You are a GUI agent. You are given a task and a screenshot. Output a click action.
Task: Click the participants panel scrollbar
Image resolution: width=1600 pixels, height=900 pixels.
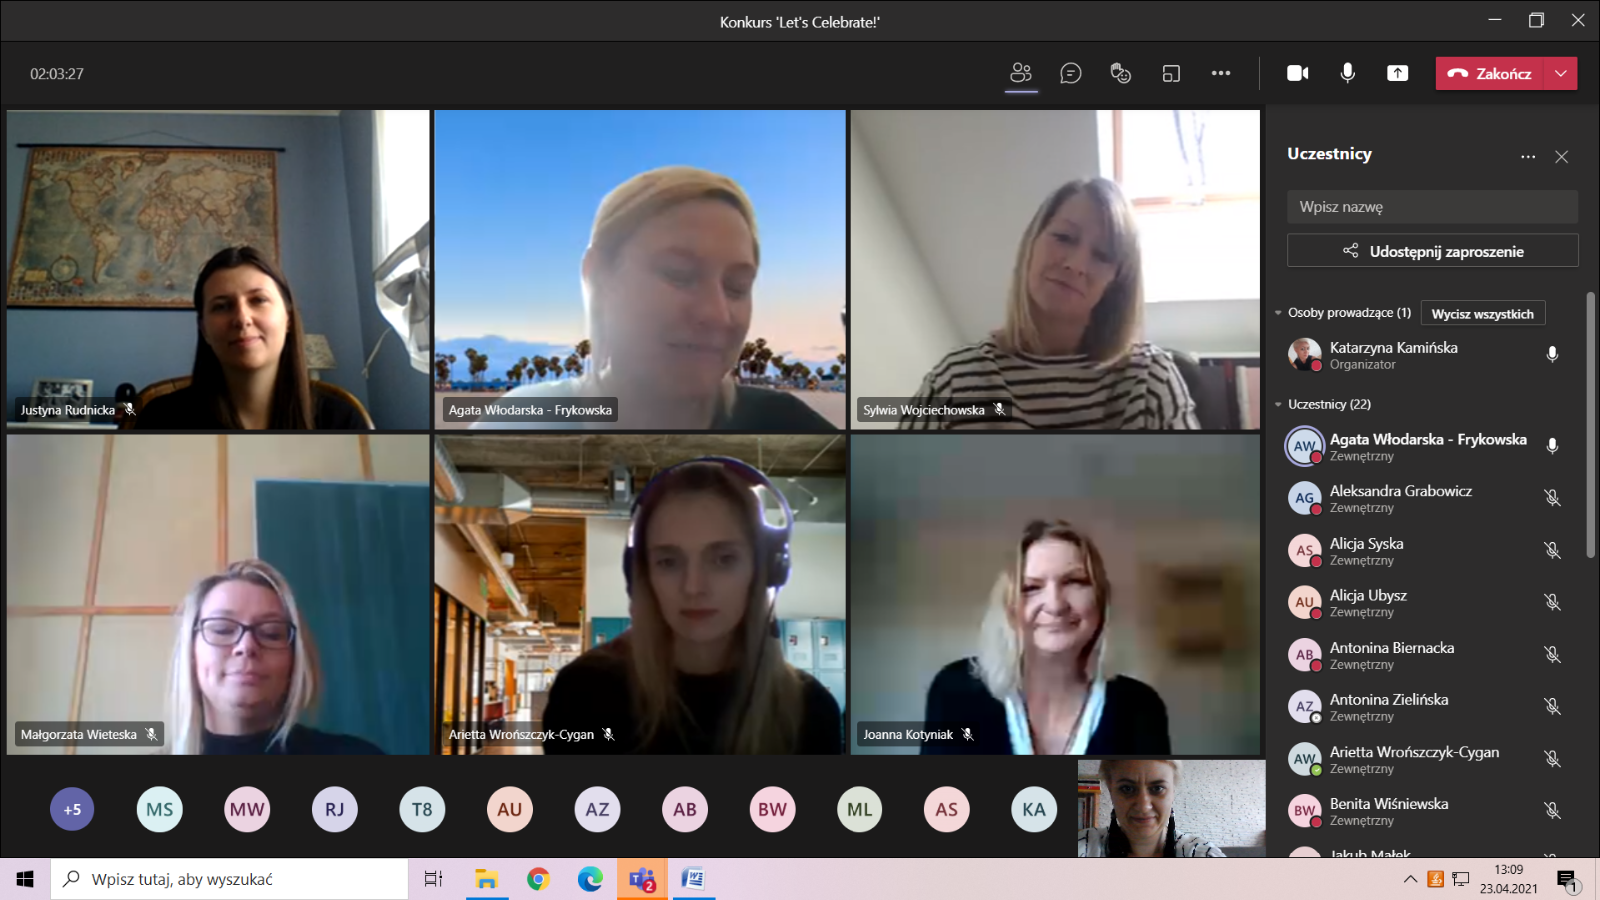pos(1590,425)
